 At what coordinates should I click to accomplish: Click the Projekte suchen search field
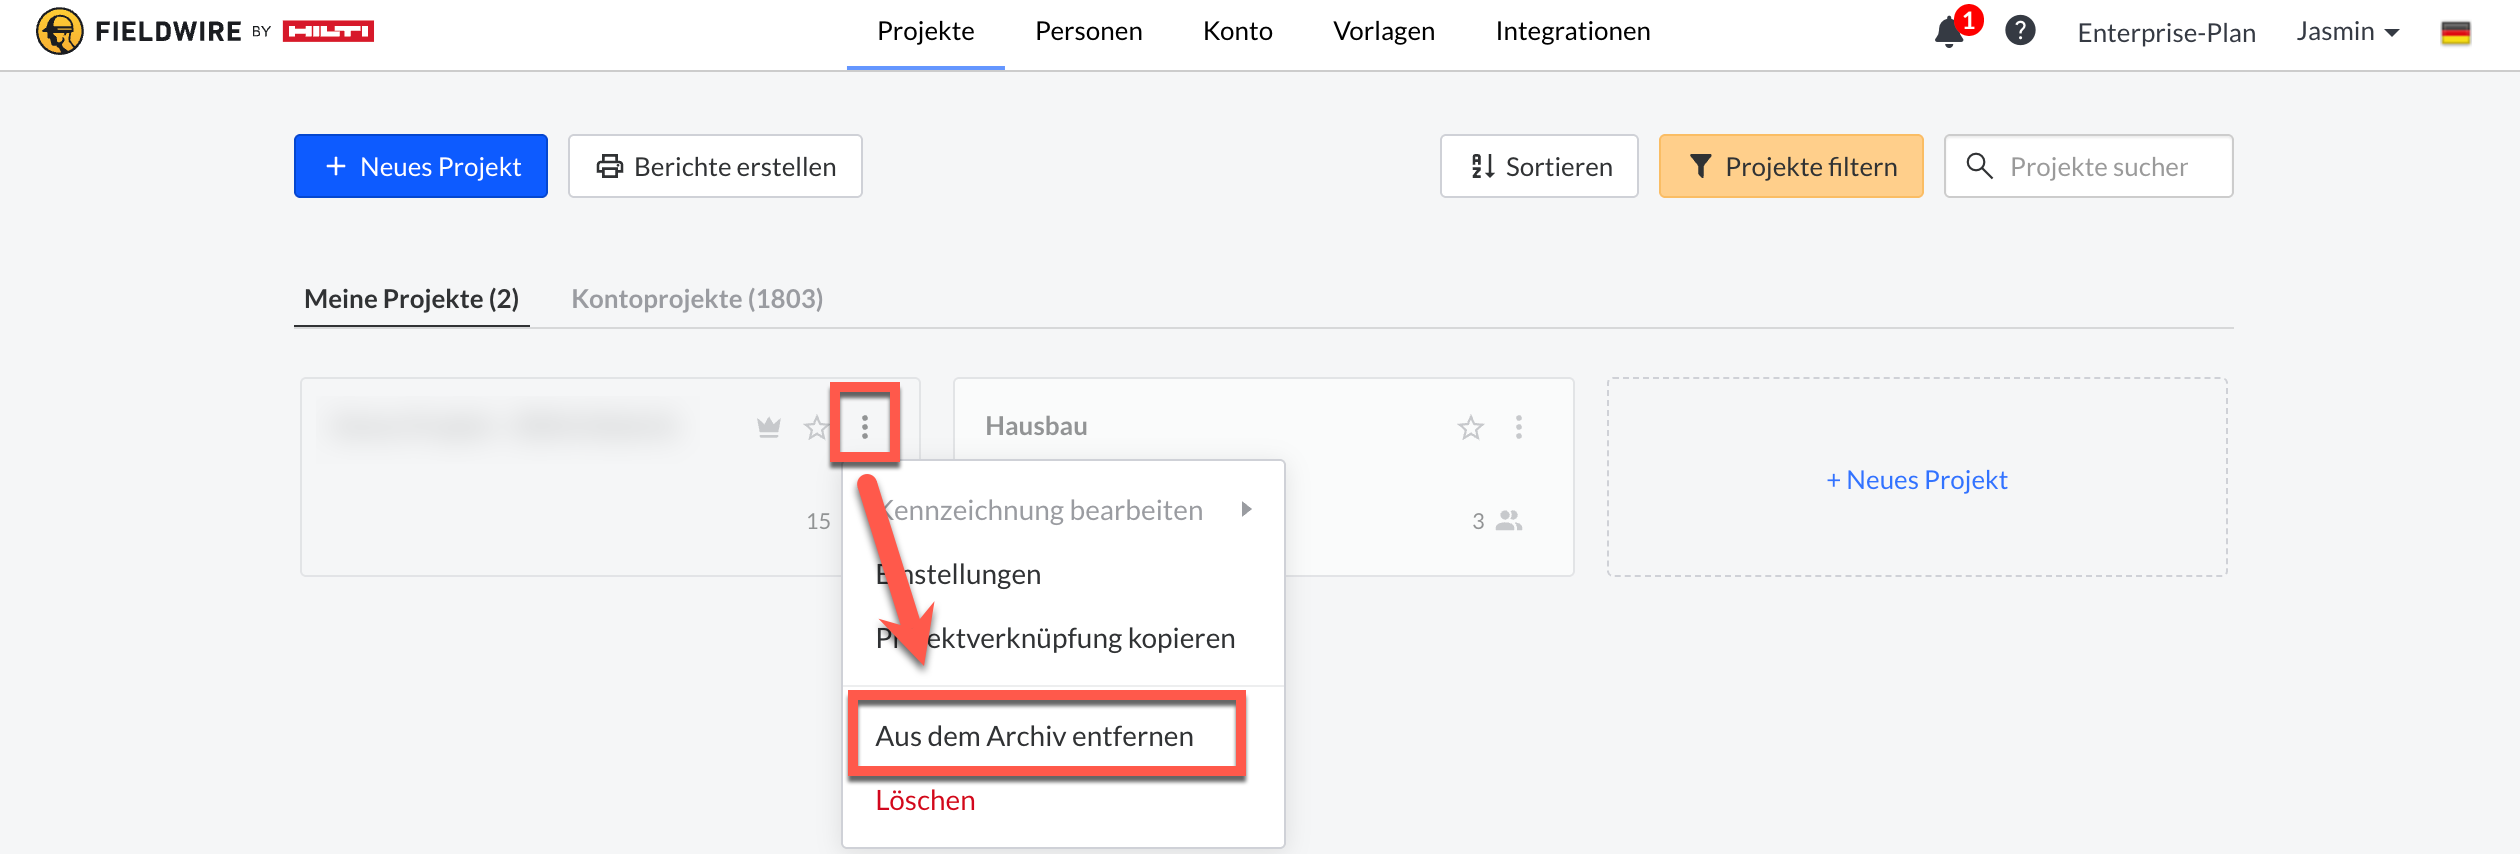pos(2098,166)
